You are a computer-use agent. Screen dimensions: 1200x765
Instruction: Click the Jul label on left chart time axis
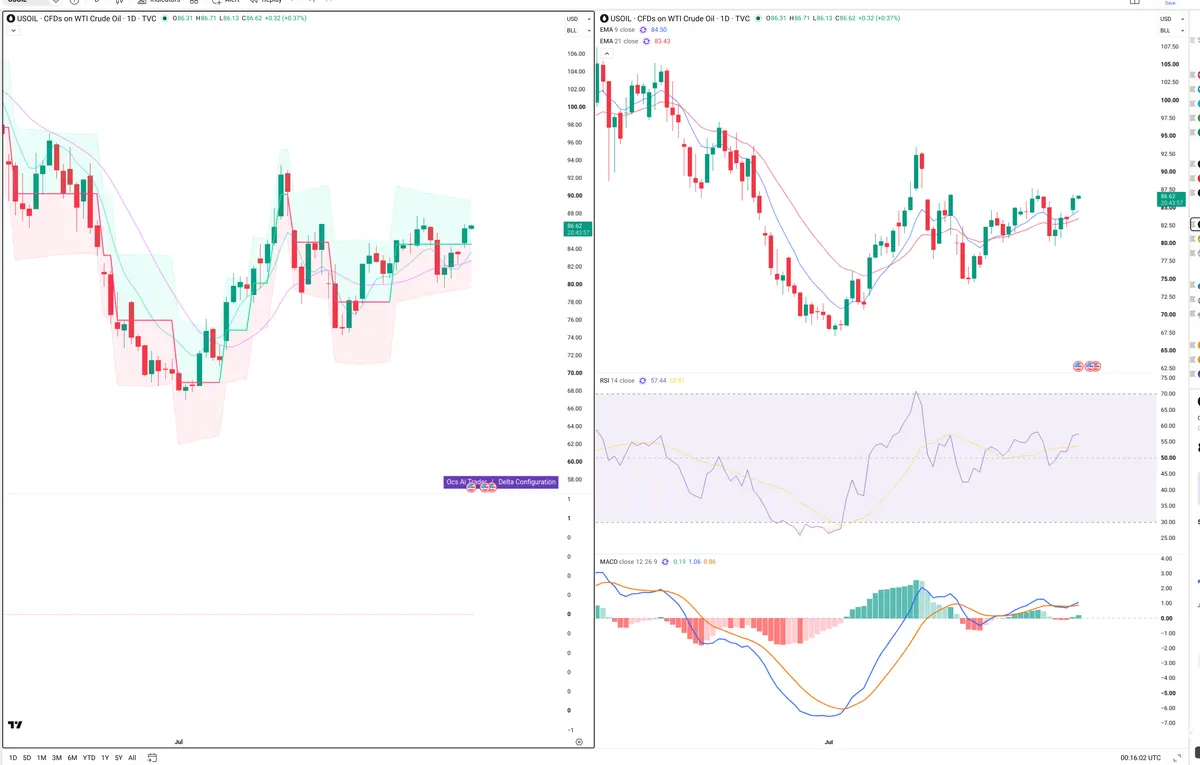(179, 742)
